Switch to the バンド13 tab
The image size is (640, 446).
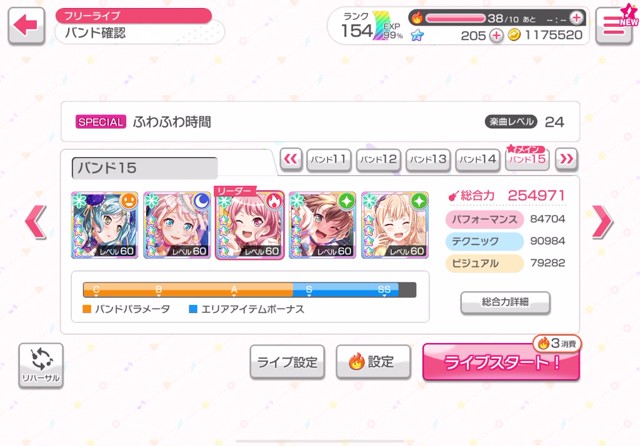428,159
